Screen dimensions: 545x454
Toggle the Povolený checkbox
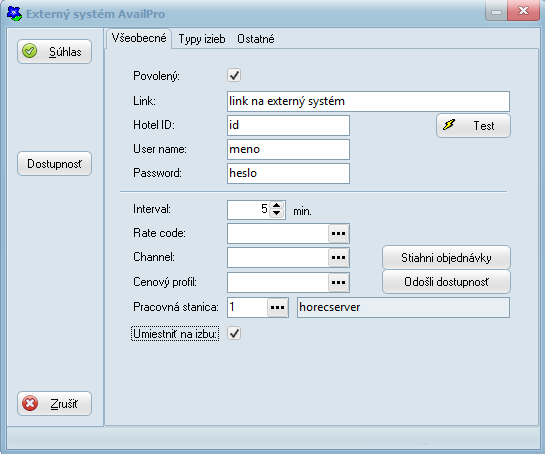234,75
